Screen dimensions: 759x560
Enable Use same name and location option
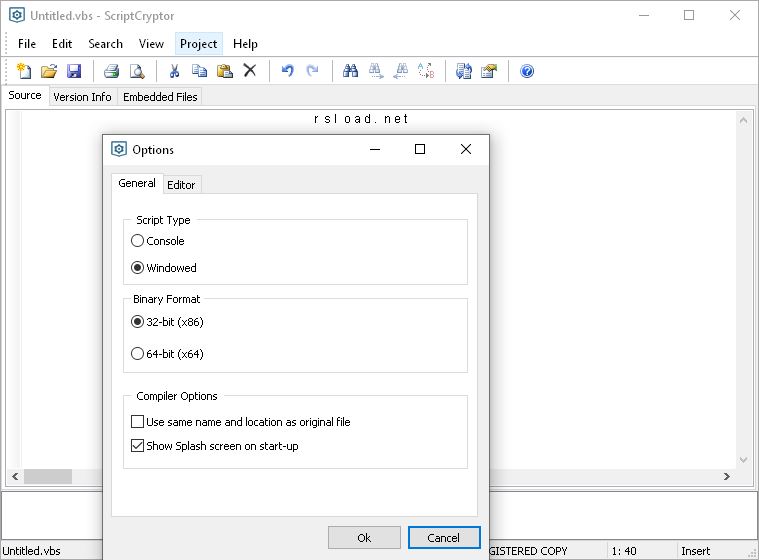tap(138, 422)
